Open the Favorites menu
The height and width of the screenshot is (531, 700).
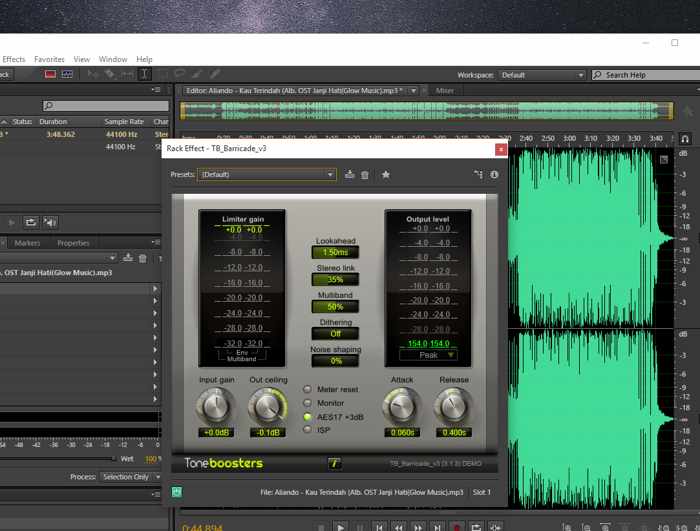tap(49, 59)
